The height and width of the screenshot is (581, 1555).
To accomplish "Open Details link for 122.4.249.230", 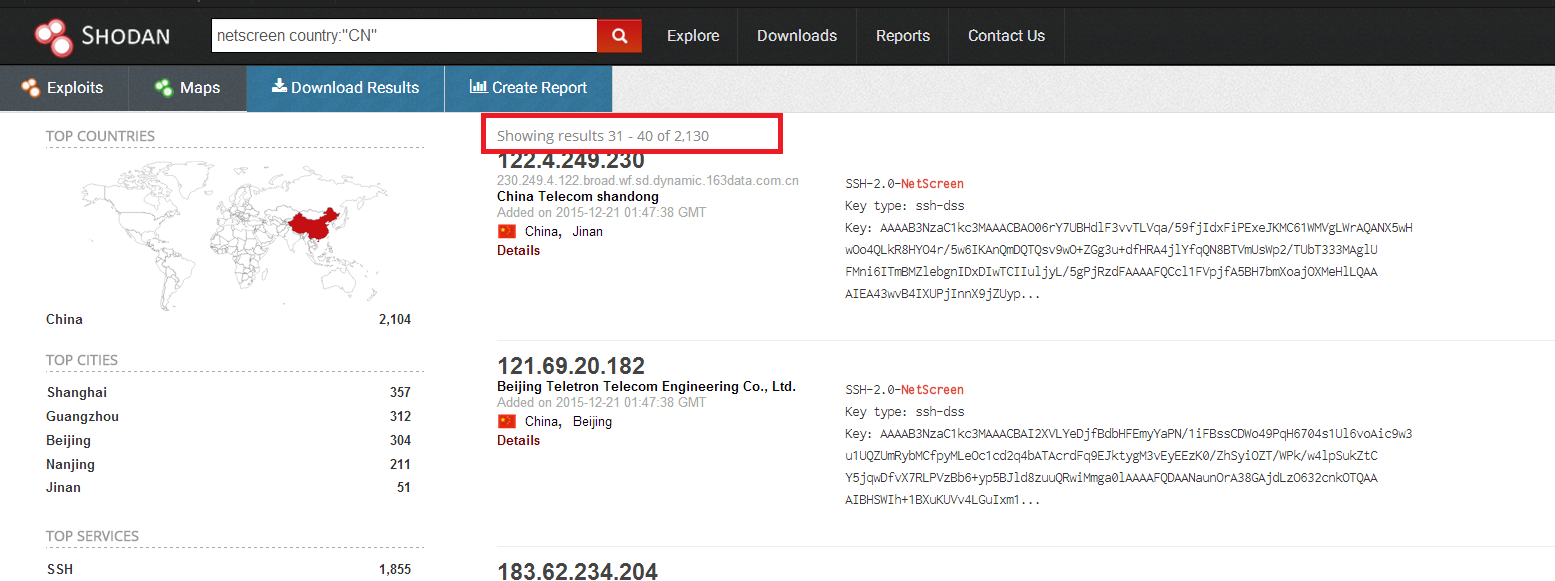I will (x=518, y=250).
